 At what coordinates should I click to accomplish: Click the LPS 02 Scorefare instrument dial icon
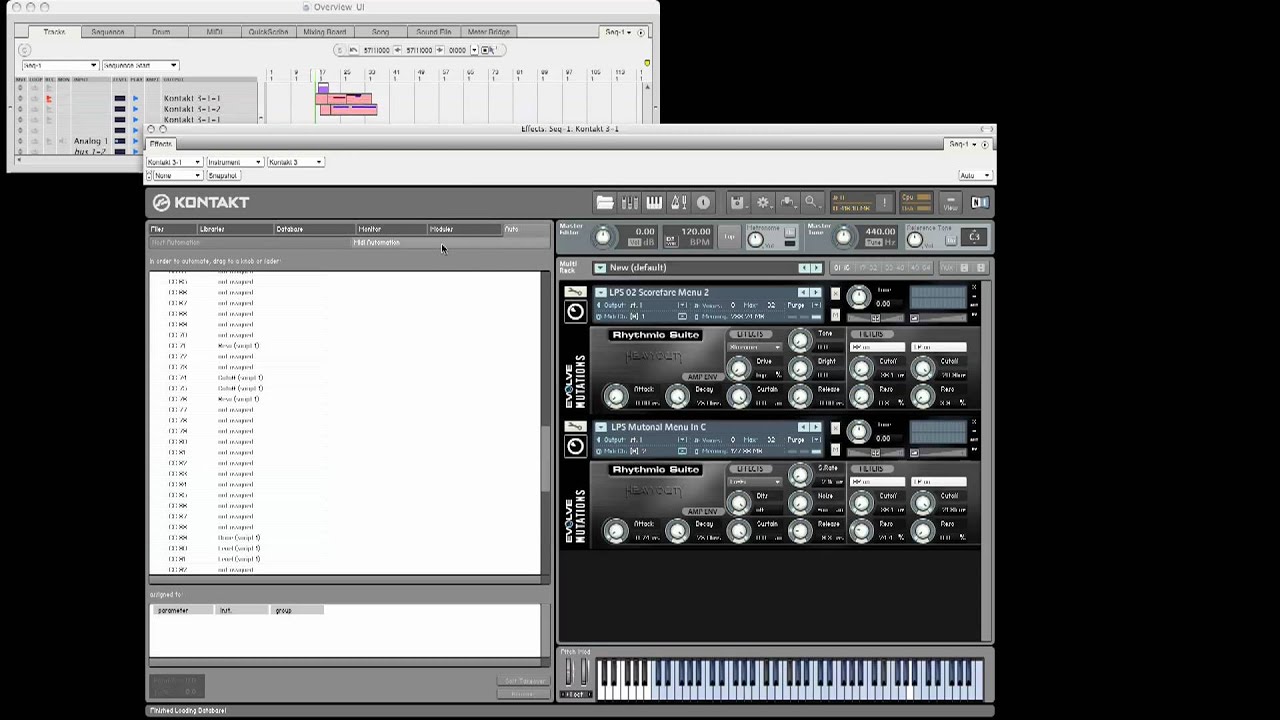575,311
